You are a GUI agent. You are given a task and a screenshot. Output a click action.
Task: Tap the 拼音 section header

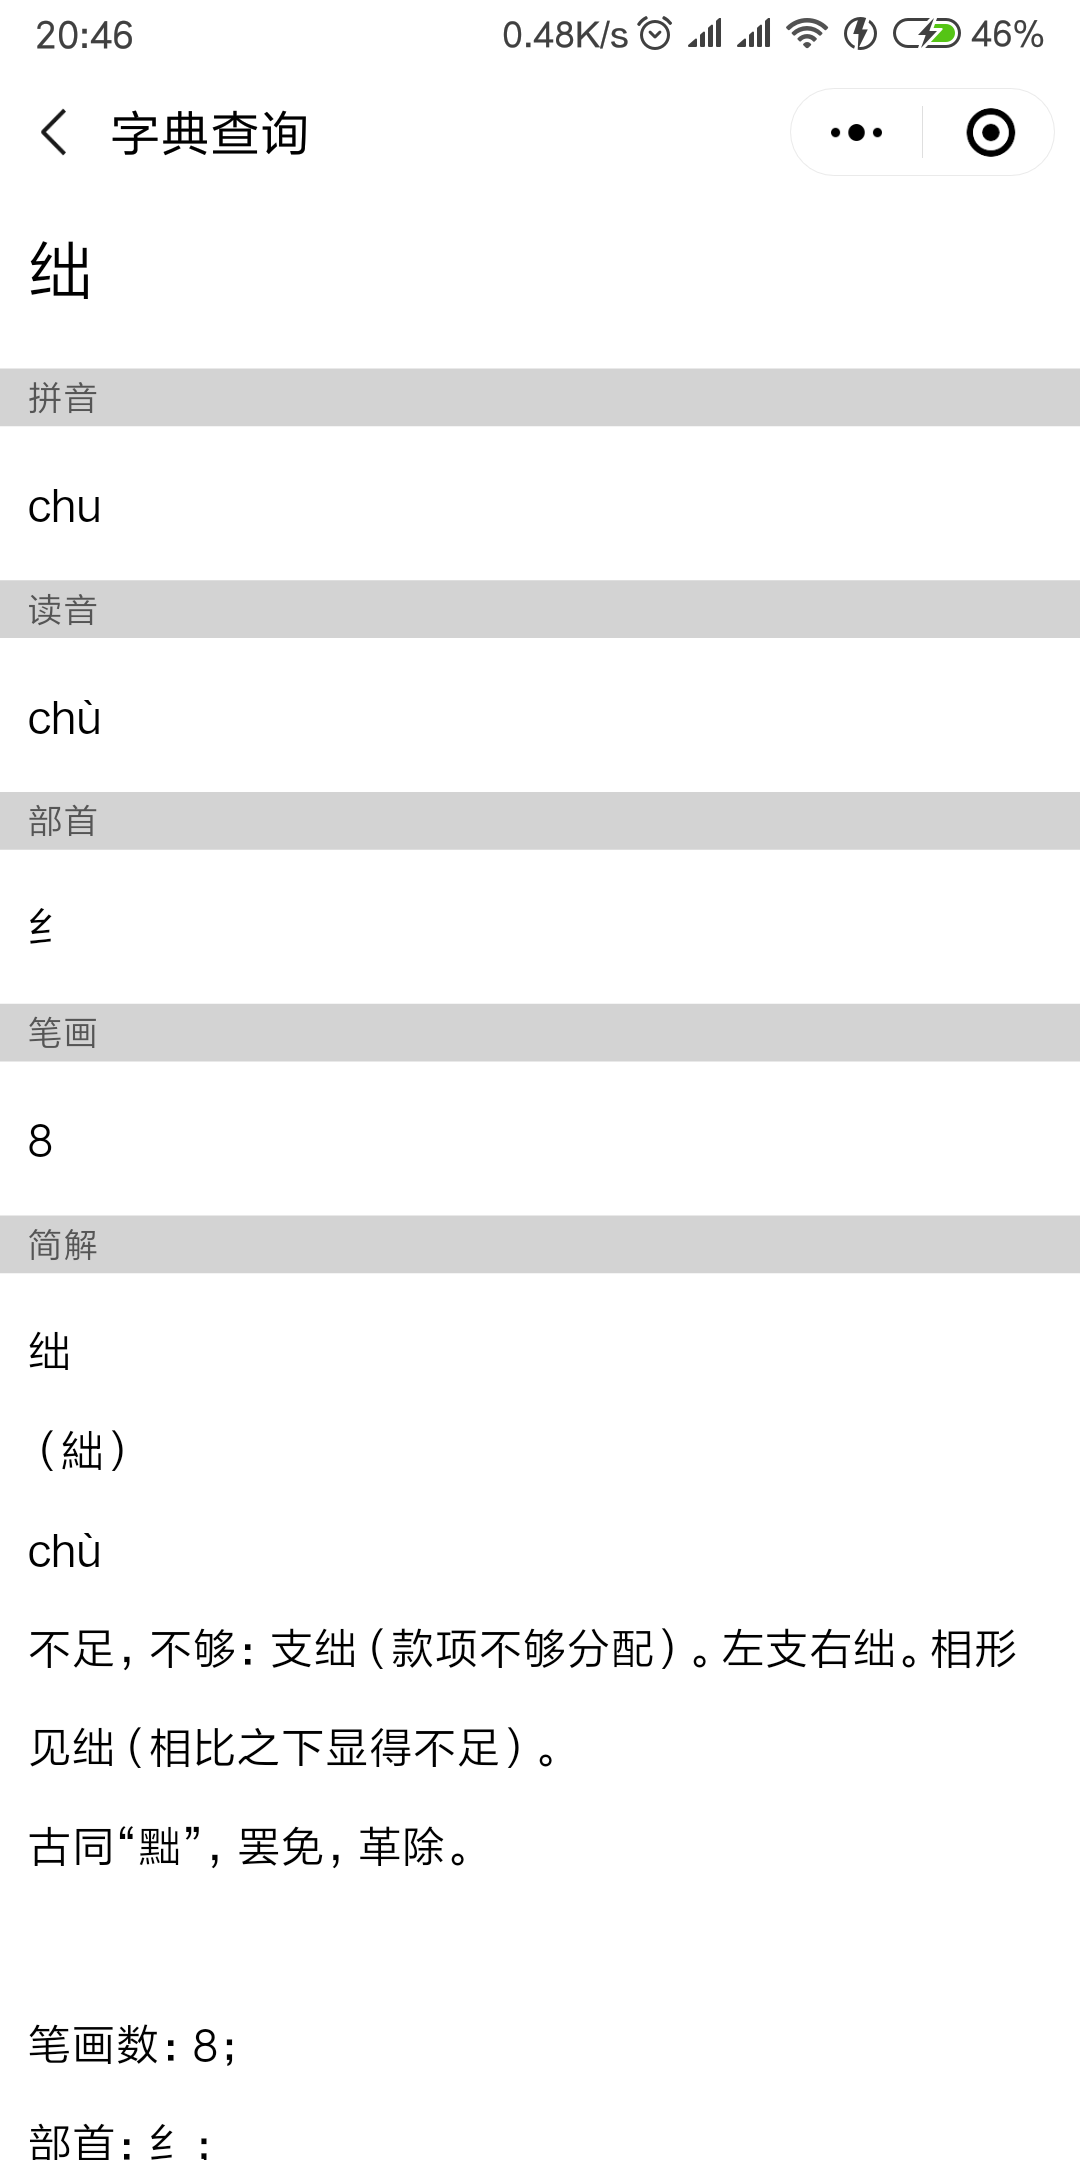pos(540,398)
